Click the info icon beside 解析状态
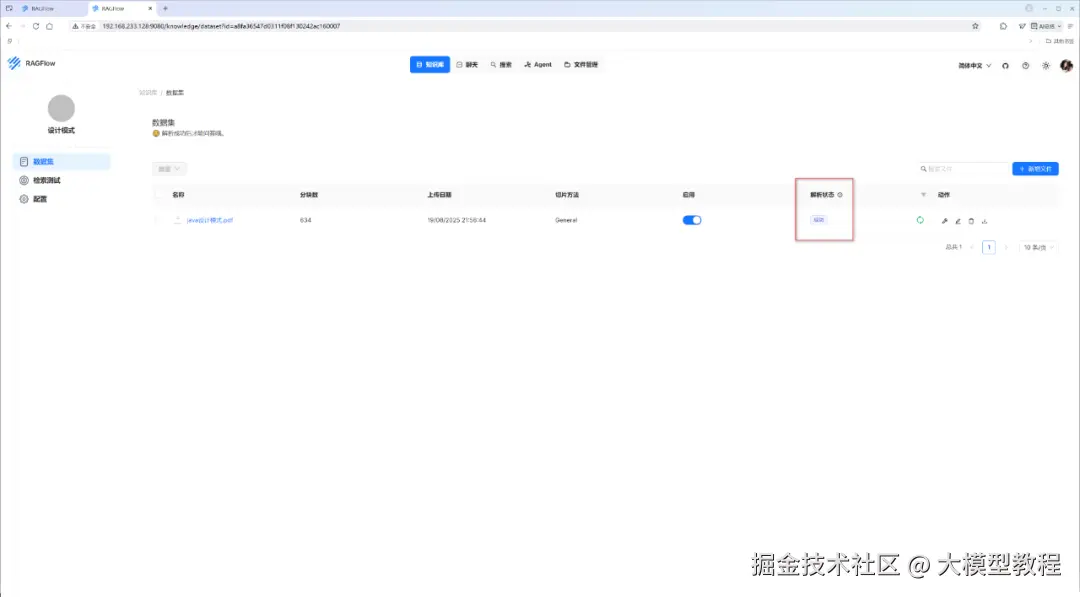1080x597 pixels. point(840,195)
